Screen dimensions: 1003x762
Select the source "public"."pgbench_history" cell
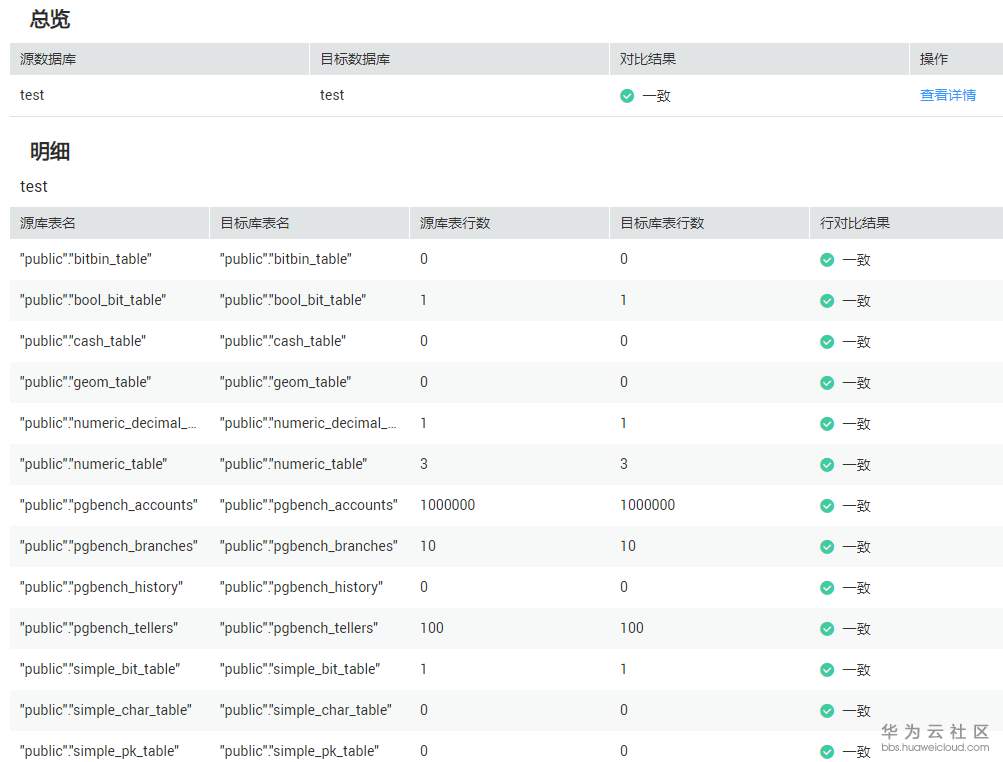pyautogui.click(x=101, y=587)
